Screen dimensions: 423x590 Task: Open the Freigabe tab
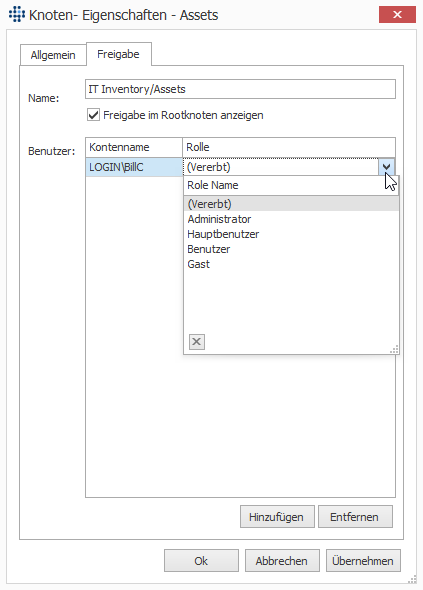[x=119, y=54]
